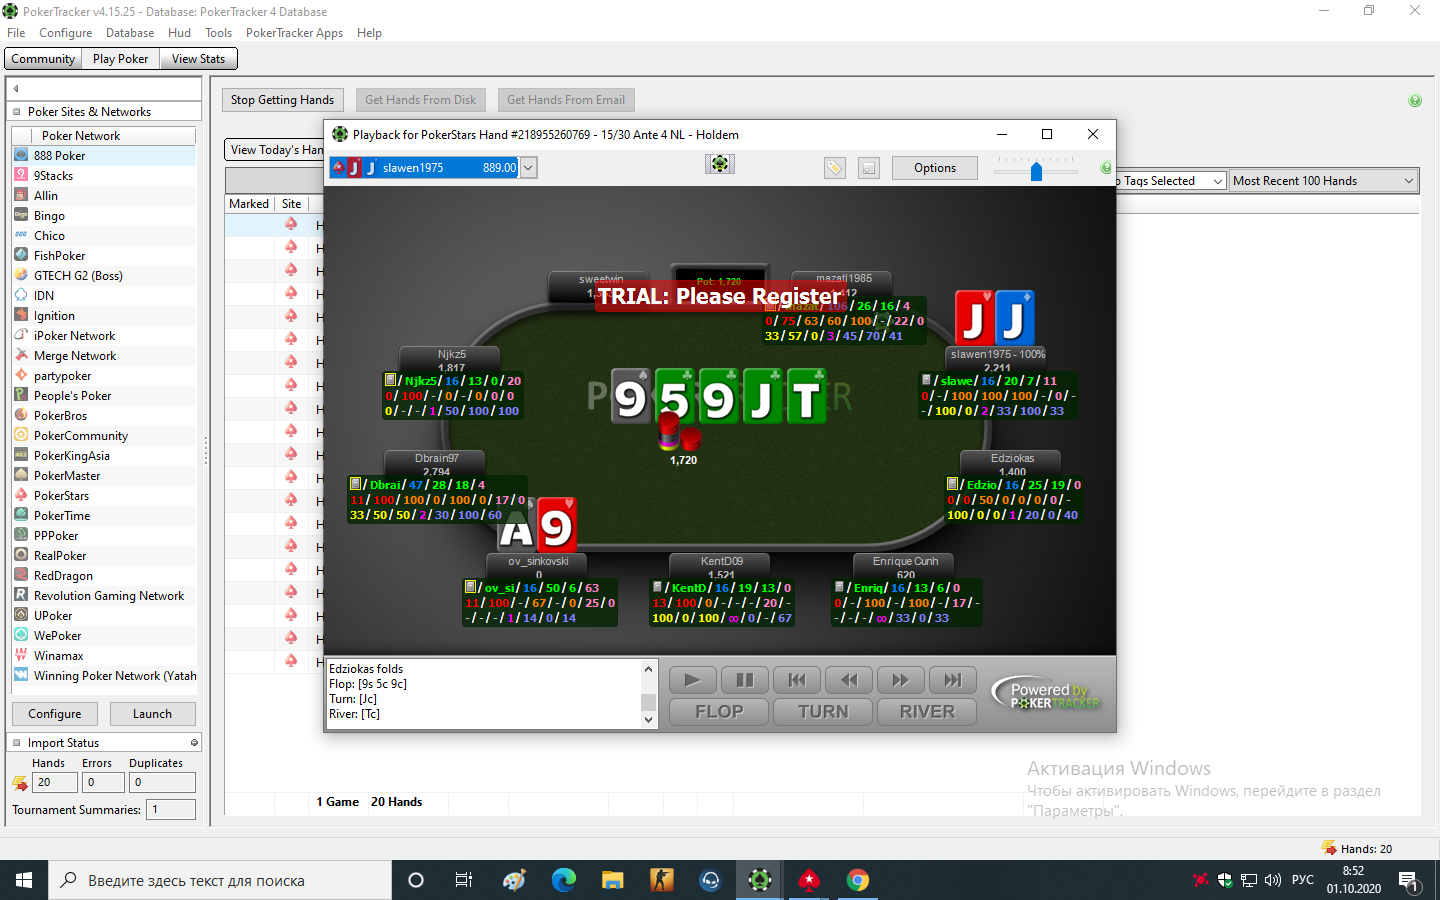The width and height of the screenshot is (1440, 900).
Task: Open PokerTracker Apps menu
Action: pos(294,33)
